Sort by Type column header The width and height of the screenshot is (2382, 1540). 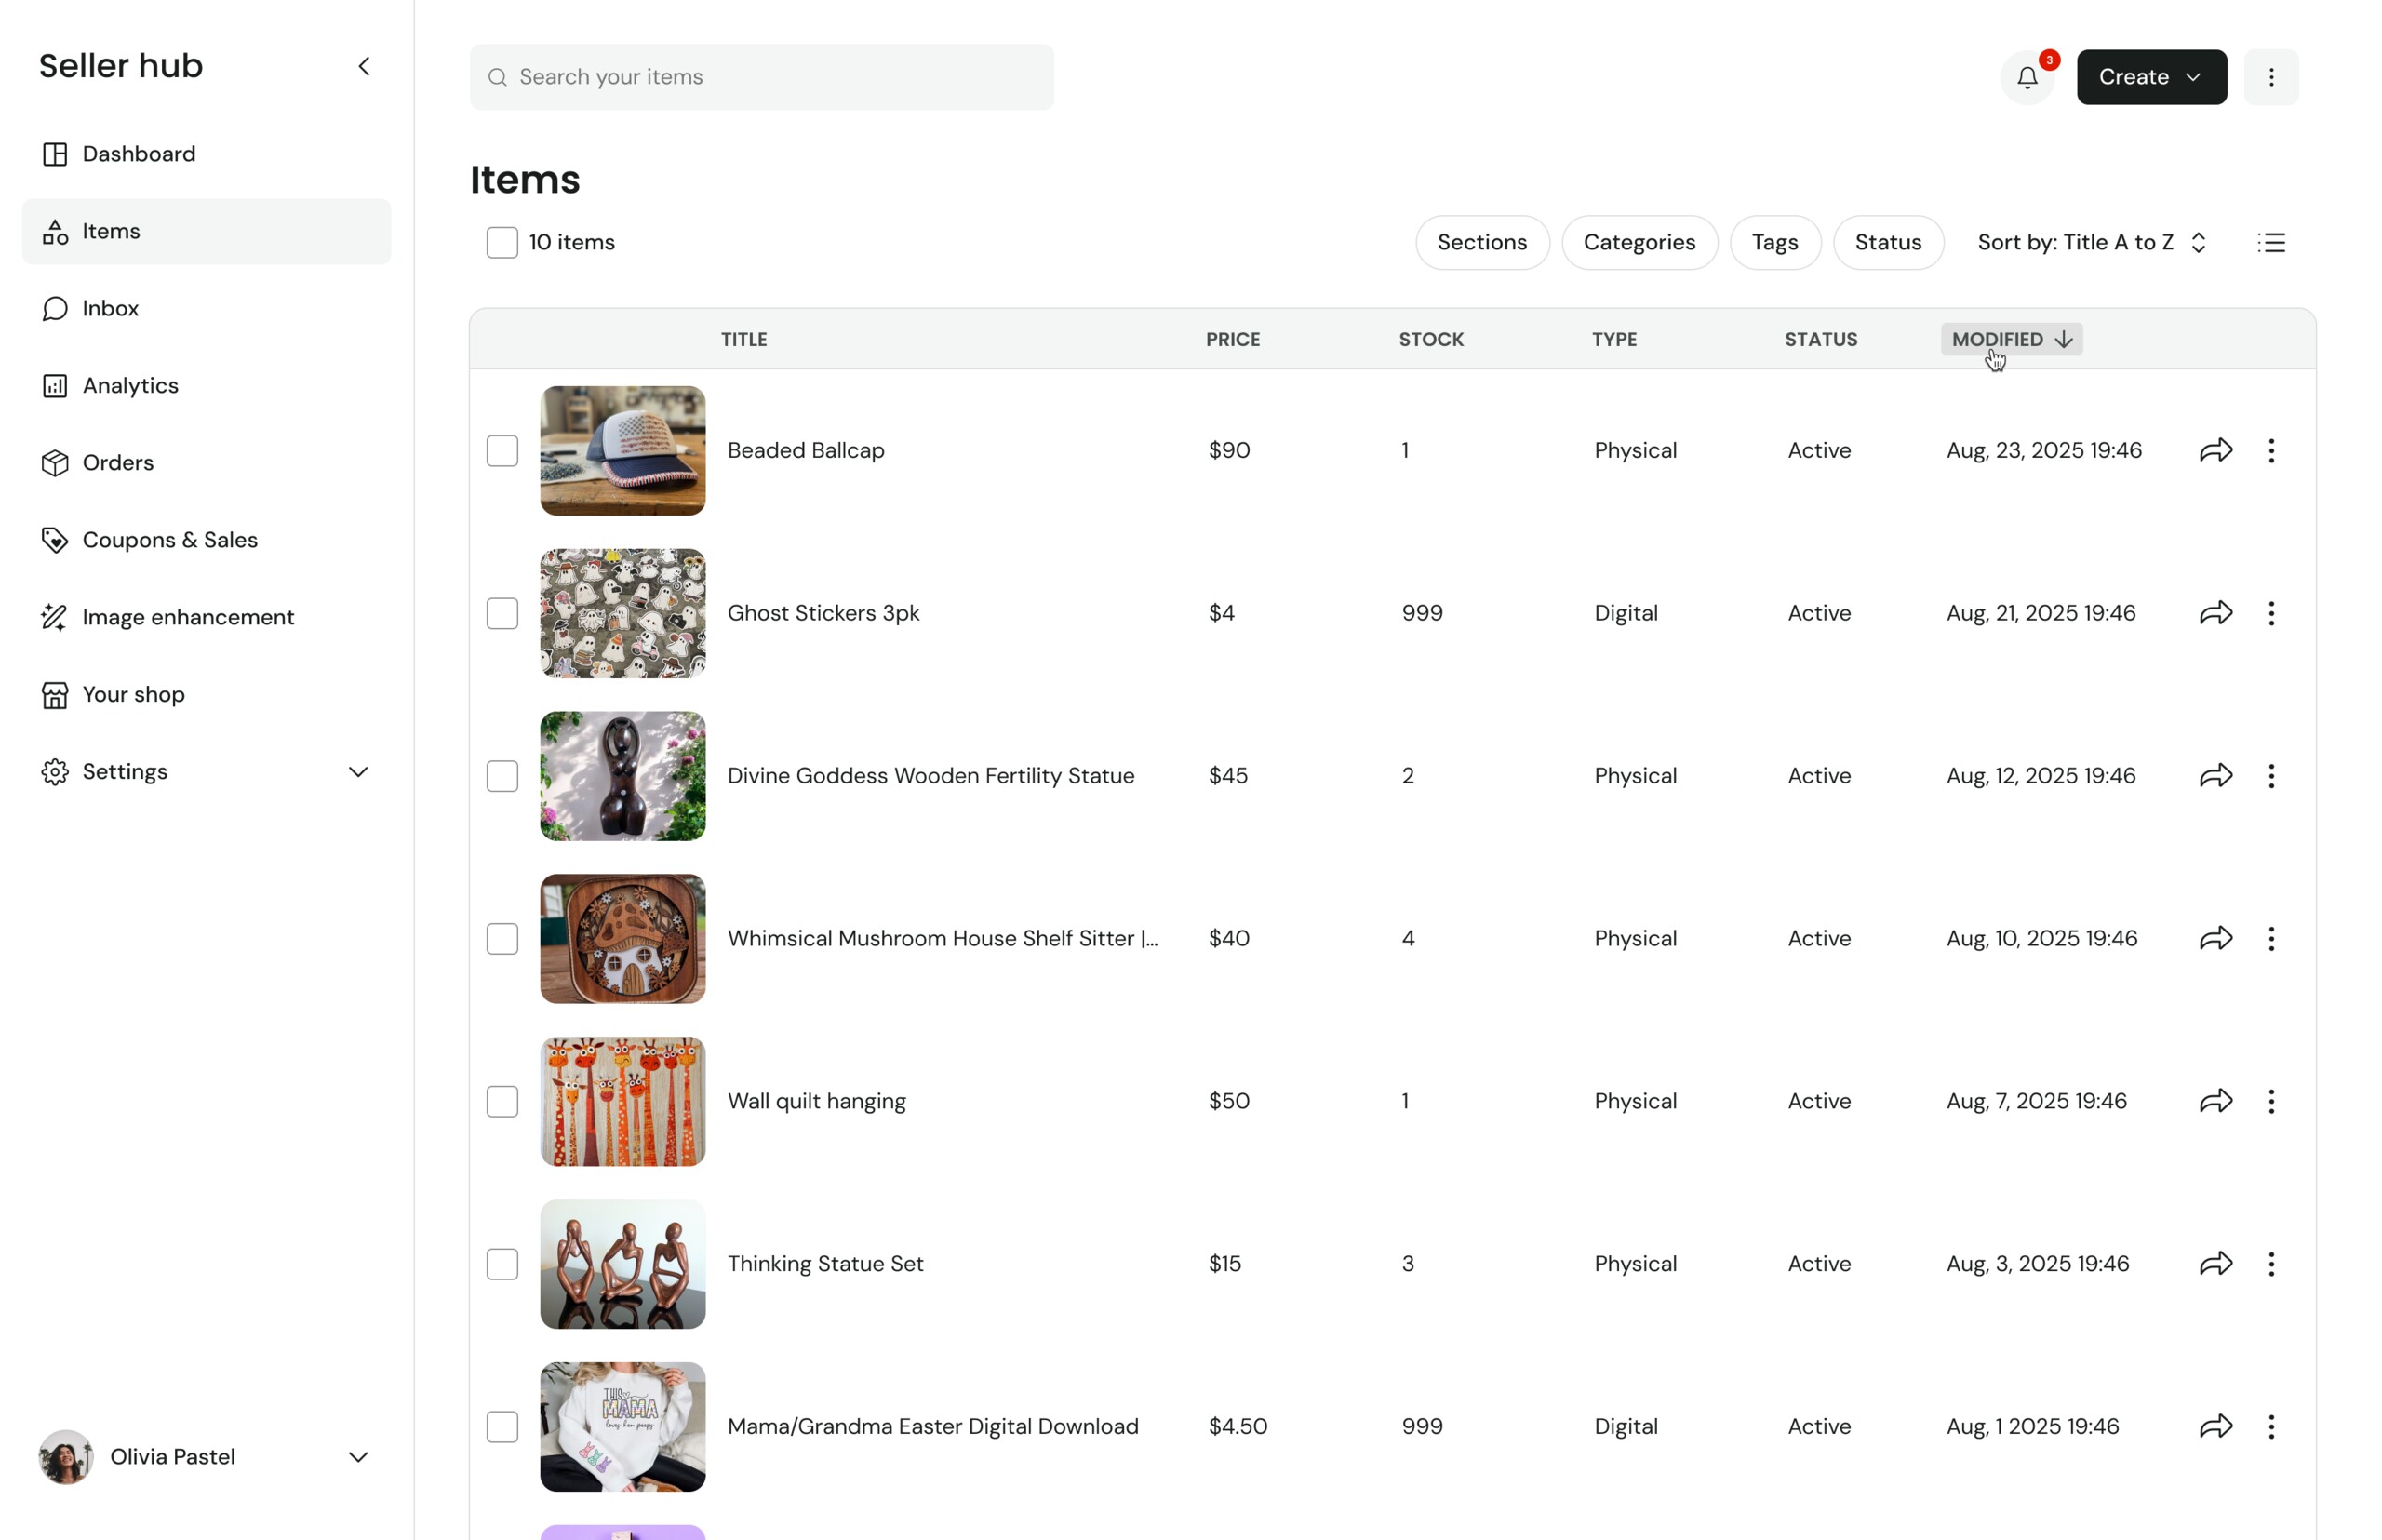[x=1614, y=340]
